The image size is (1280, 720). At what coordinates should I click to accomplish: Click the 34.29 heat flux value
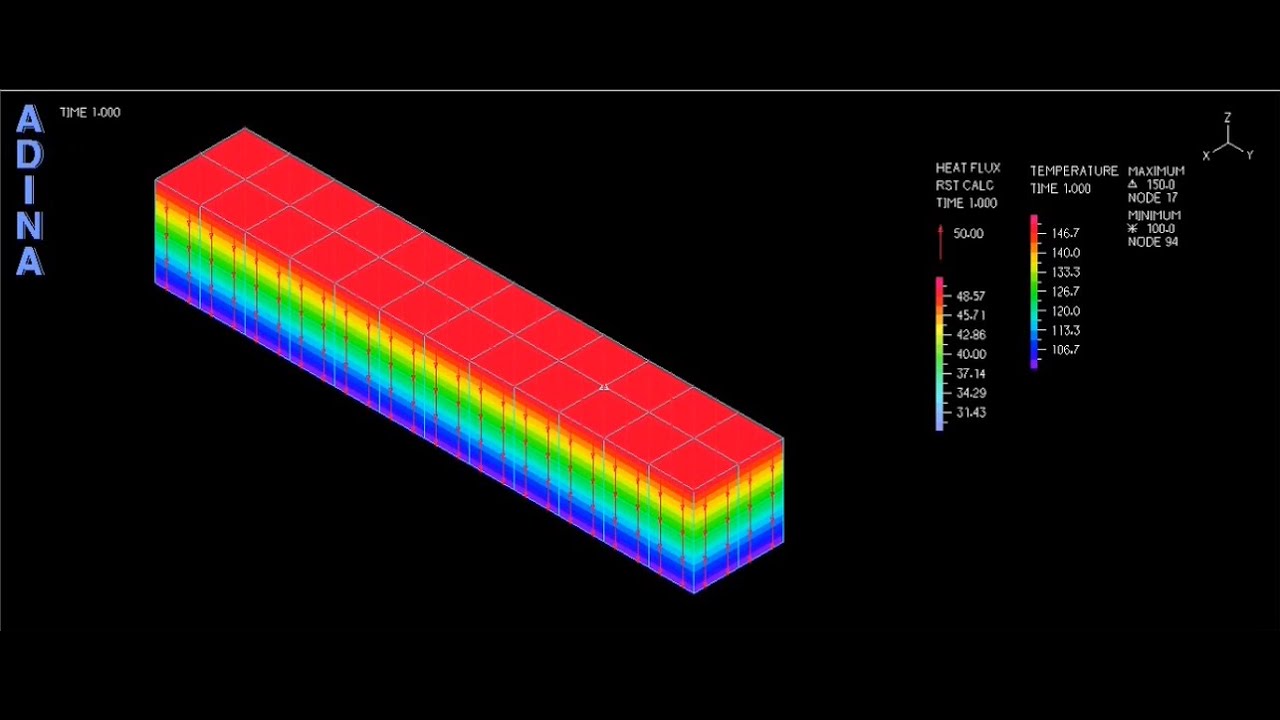pos(971,393)
